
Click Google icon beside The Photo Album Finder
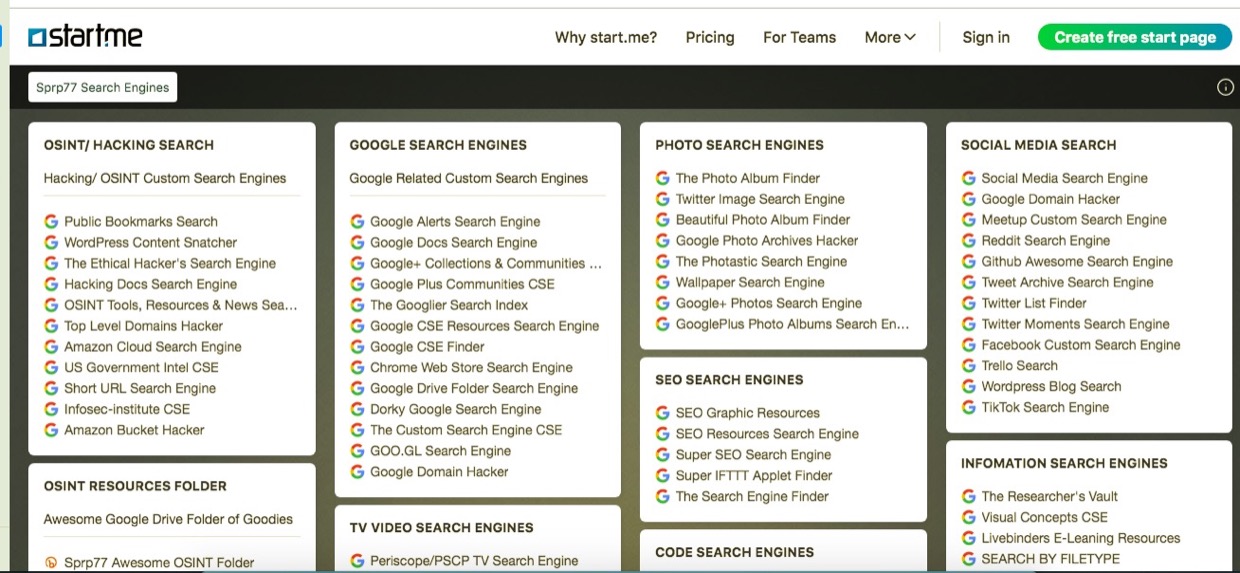[662, 178]
